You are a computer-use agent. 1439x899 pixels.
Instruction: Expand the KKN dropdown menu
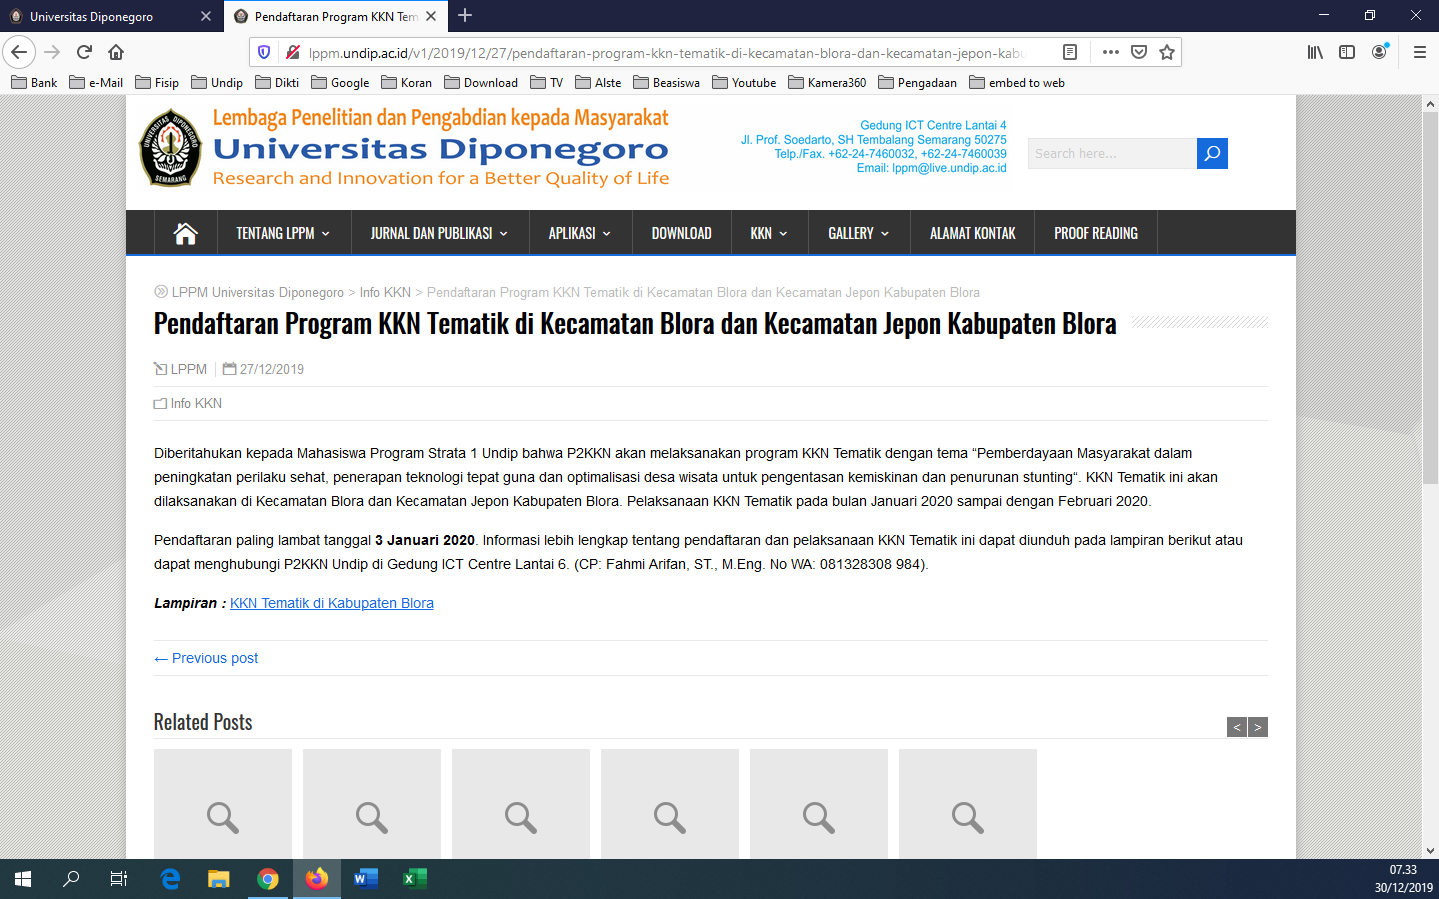(x=768, y=233)
